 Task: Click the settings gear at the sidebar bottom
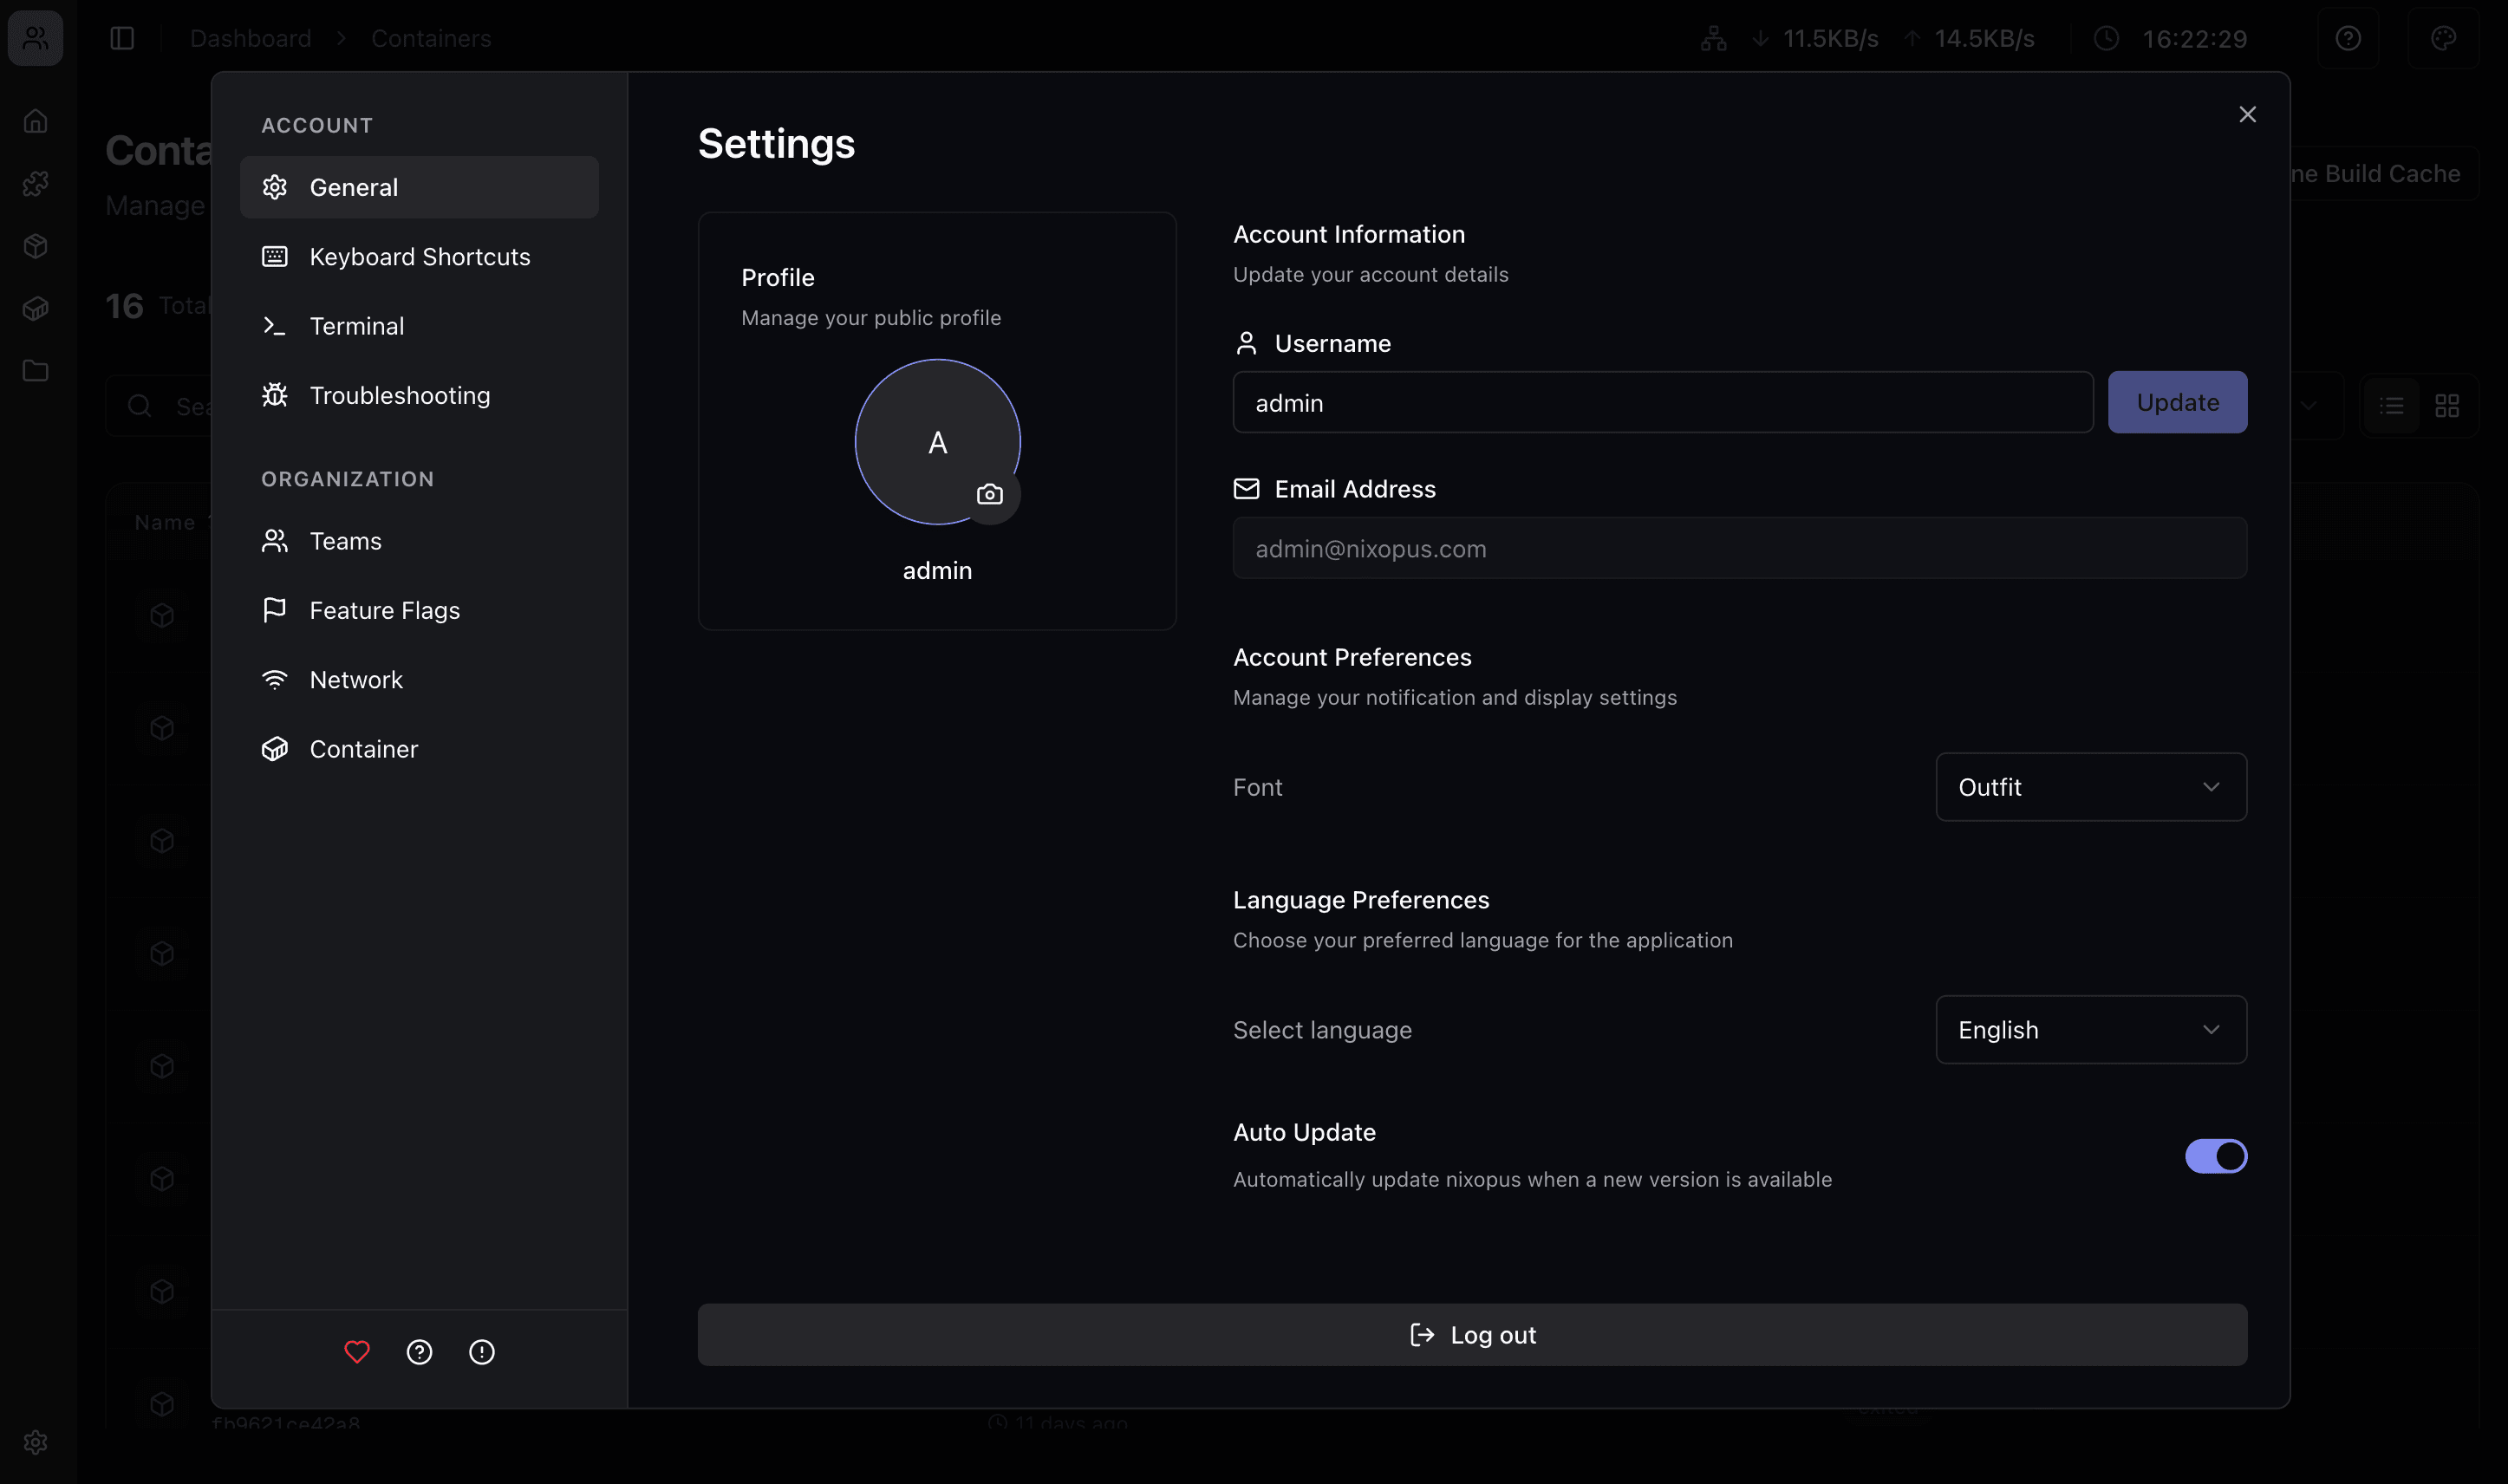36,1442
